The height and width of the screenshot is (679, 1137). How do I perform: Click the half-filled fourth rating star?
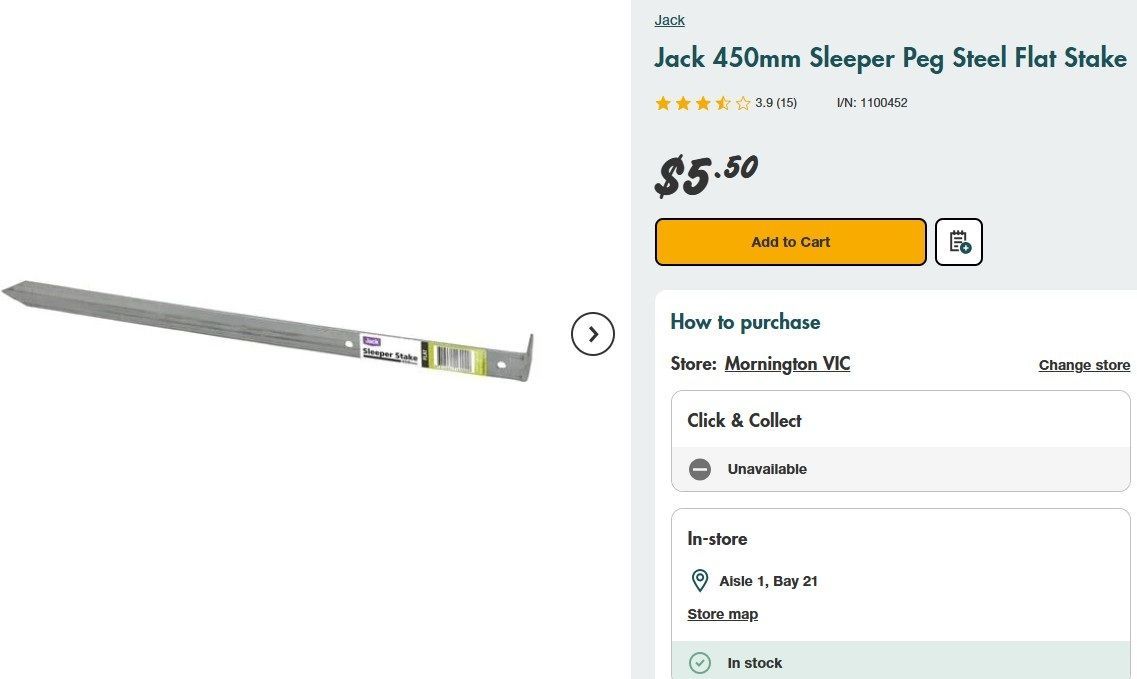point(723,103)
